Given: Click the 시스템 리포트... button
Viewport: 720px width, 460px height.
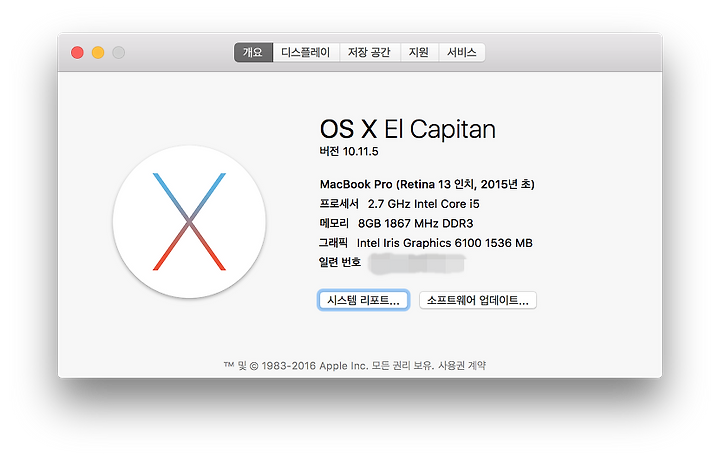Looking at the screenshot, I should (363, 300).
